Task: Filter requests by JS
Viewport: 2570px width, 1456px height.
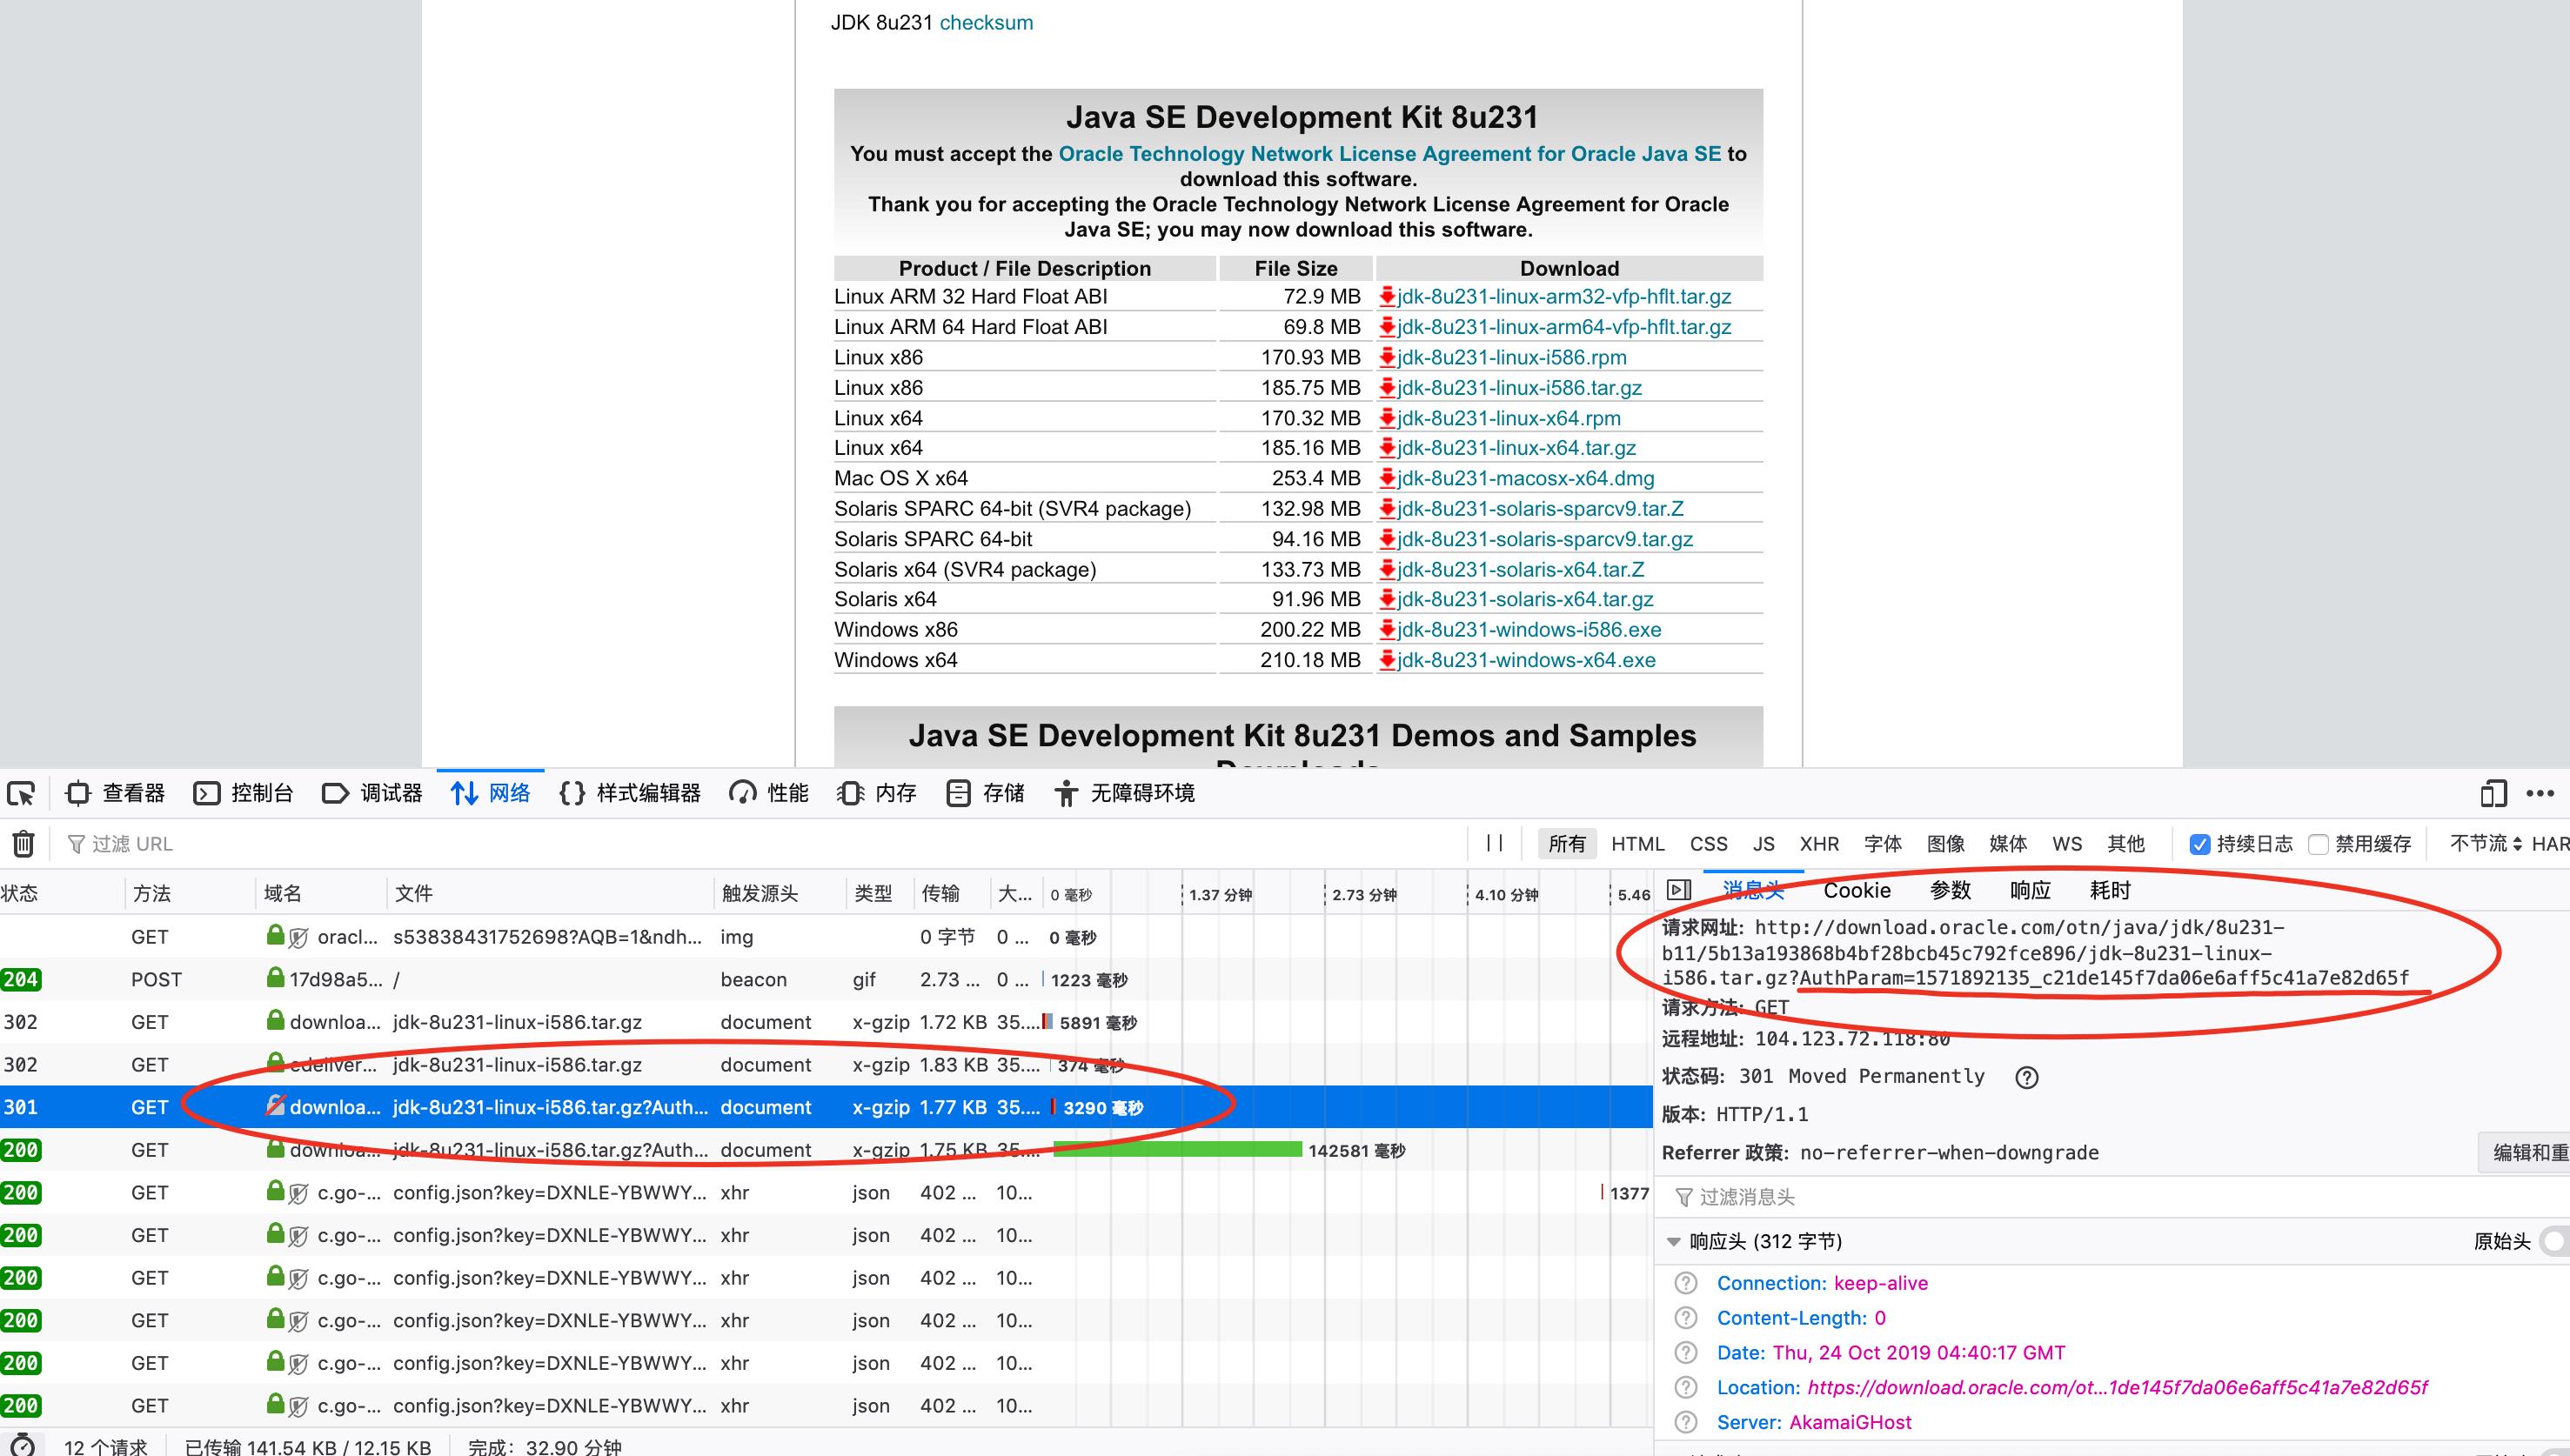Action: click(1764, 844)
